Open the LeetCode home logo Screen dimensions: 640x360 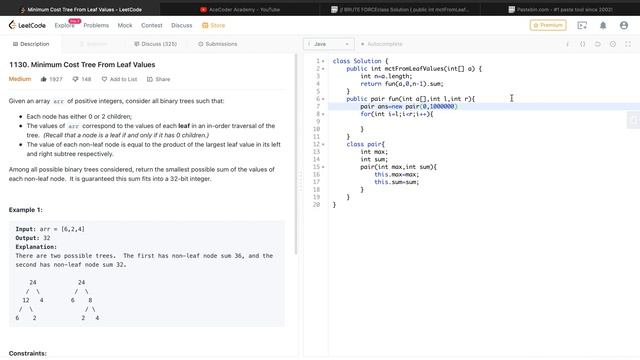pos(27,25)
